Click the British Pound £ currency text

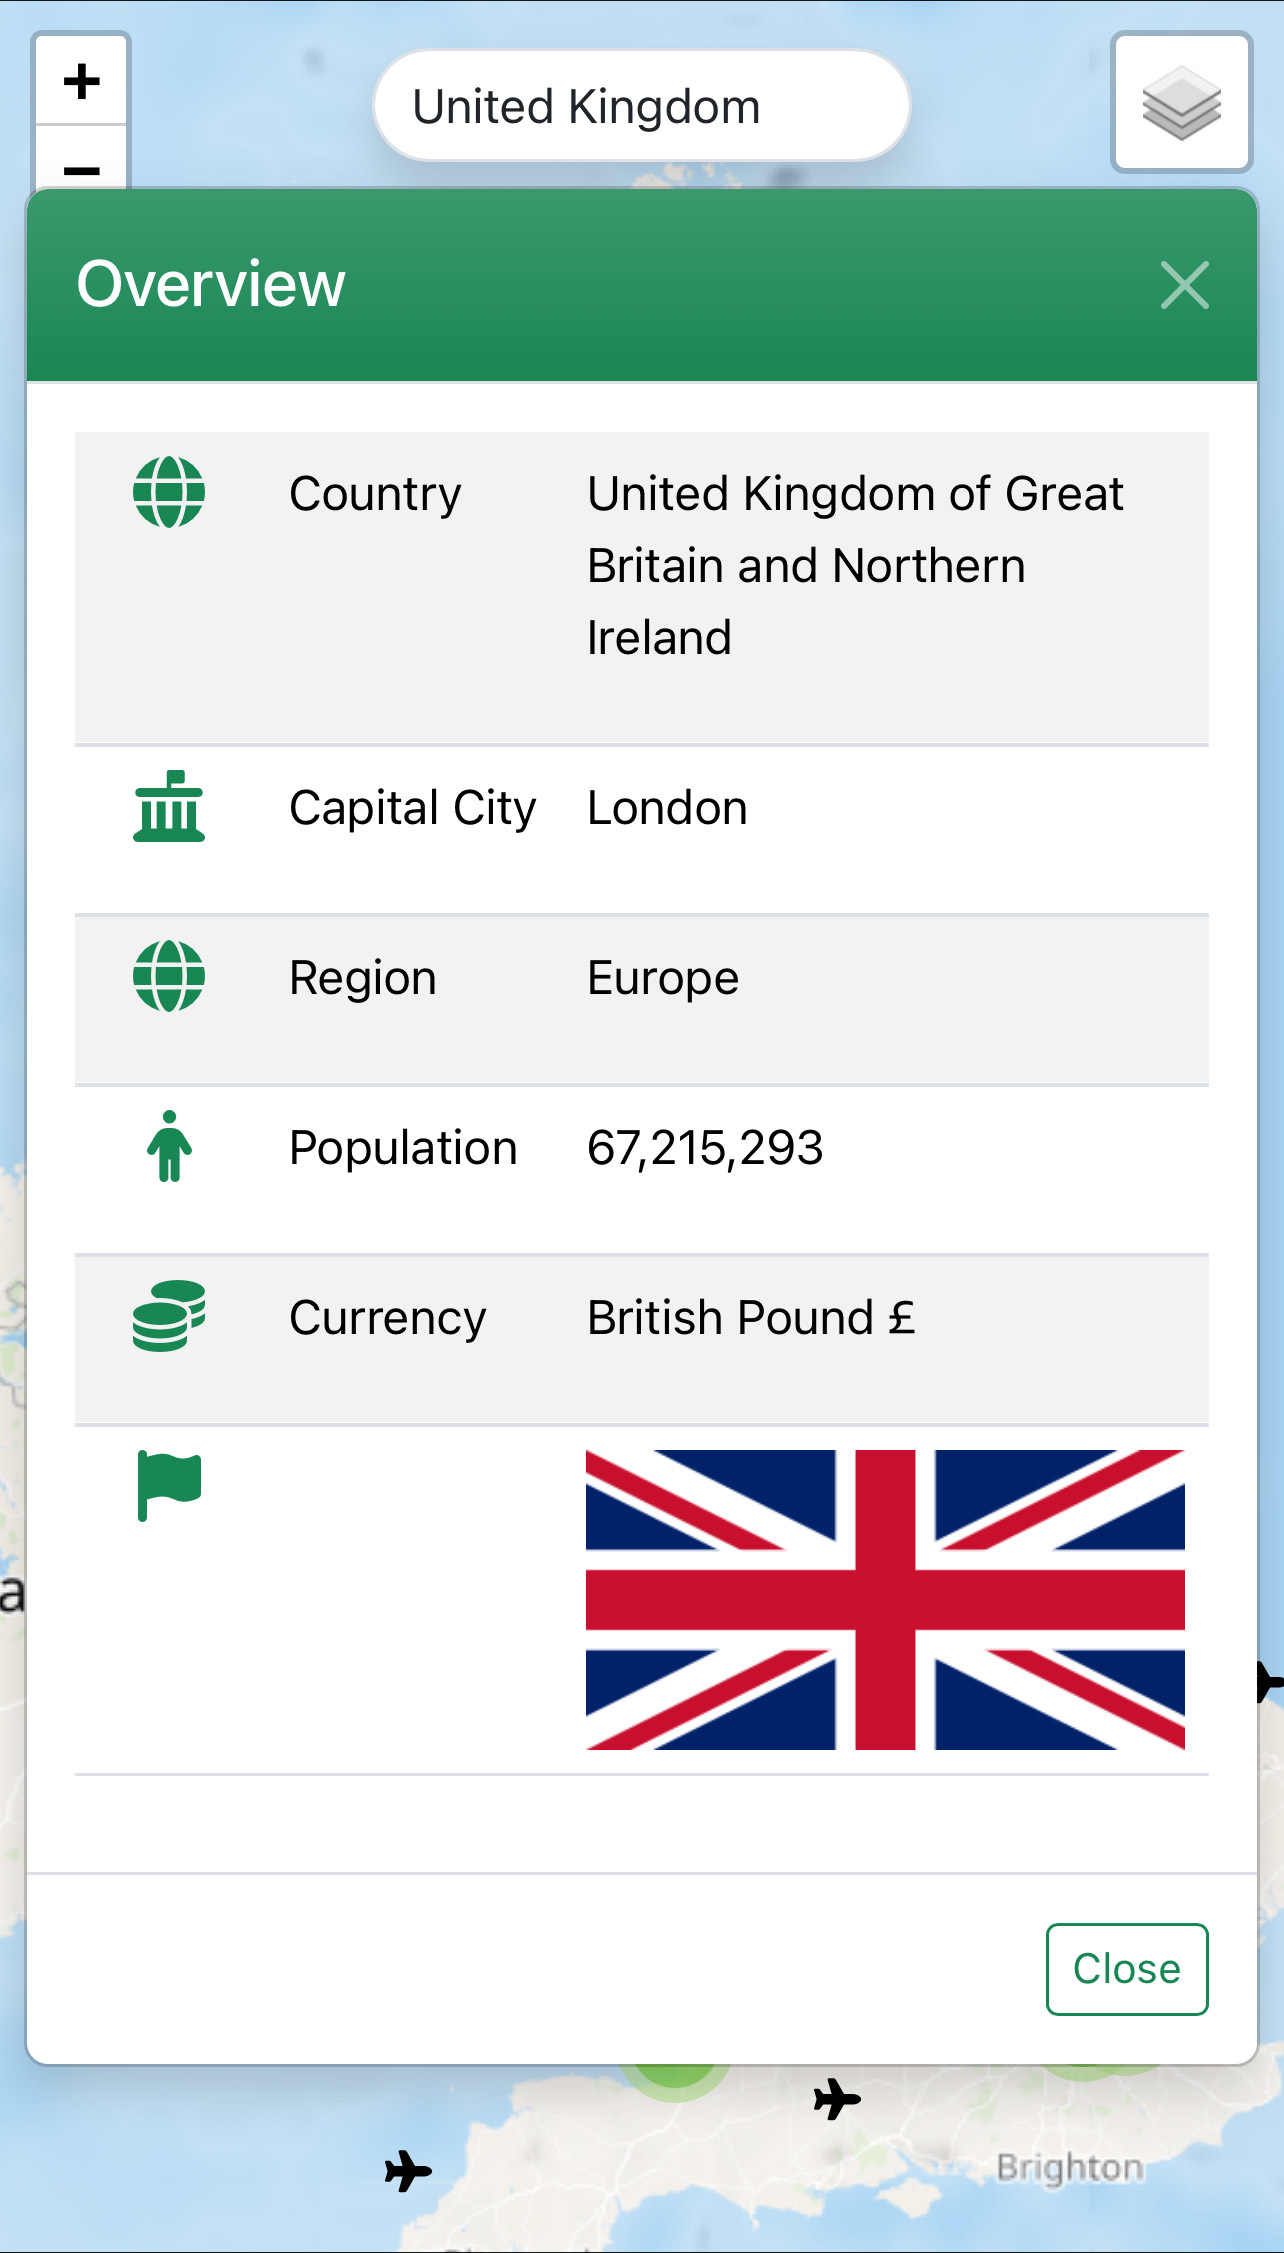point(751,1318)
